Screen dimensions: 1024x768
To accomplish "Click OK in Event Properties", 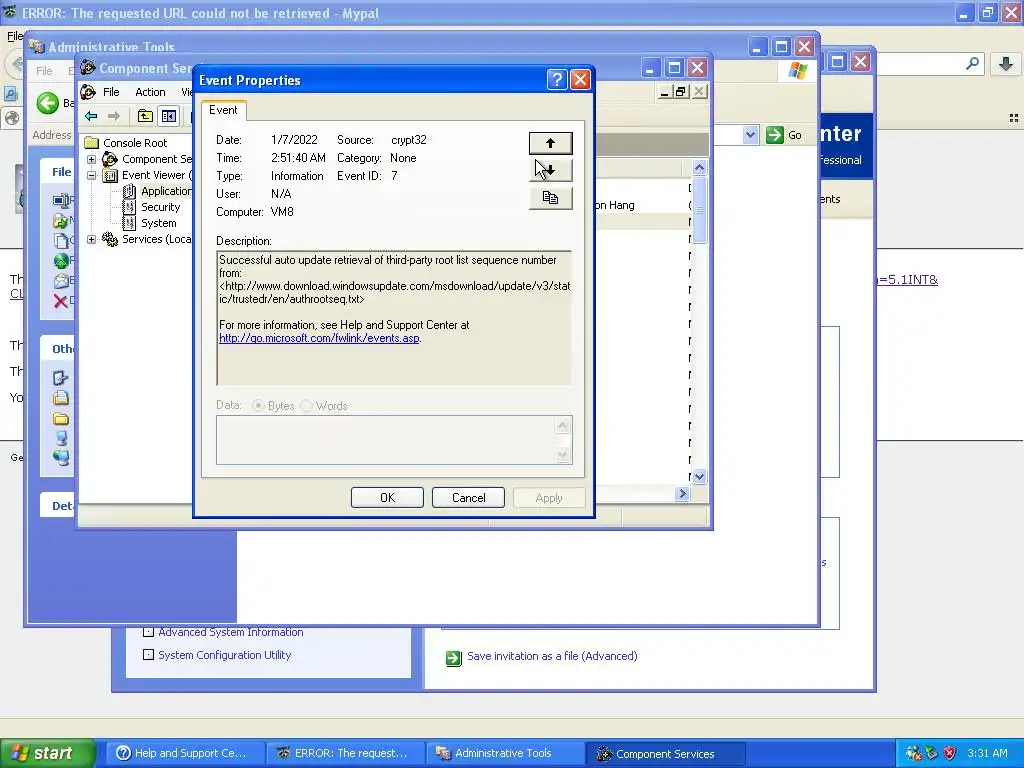I will pyautogui.click(x=387, y=498).
